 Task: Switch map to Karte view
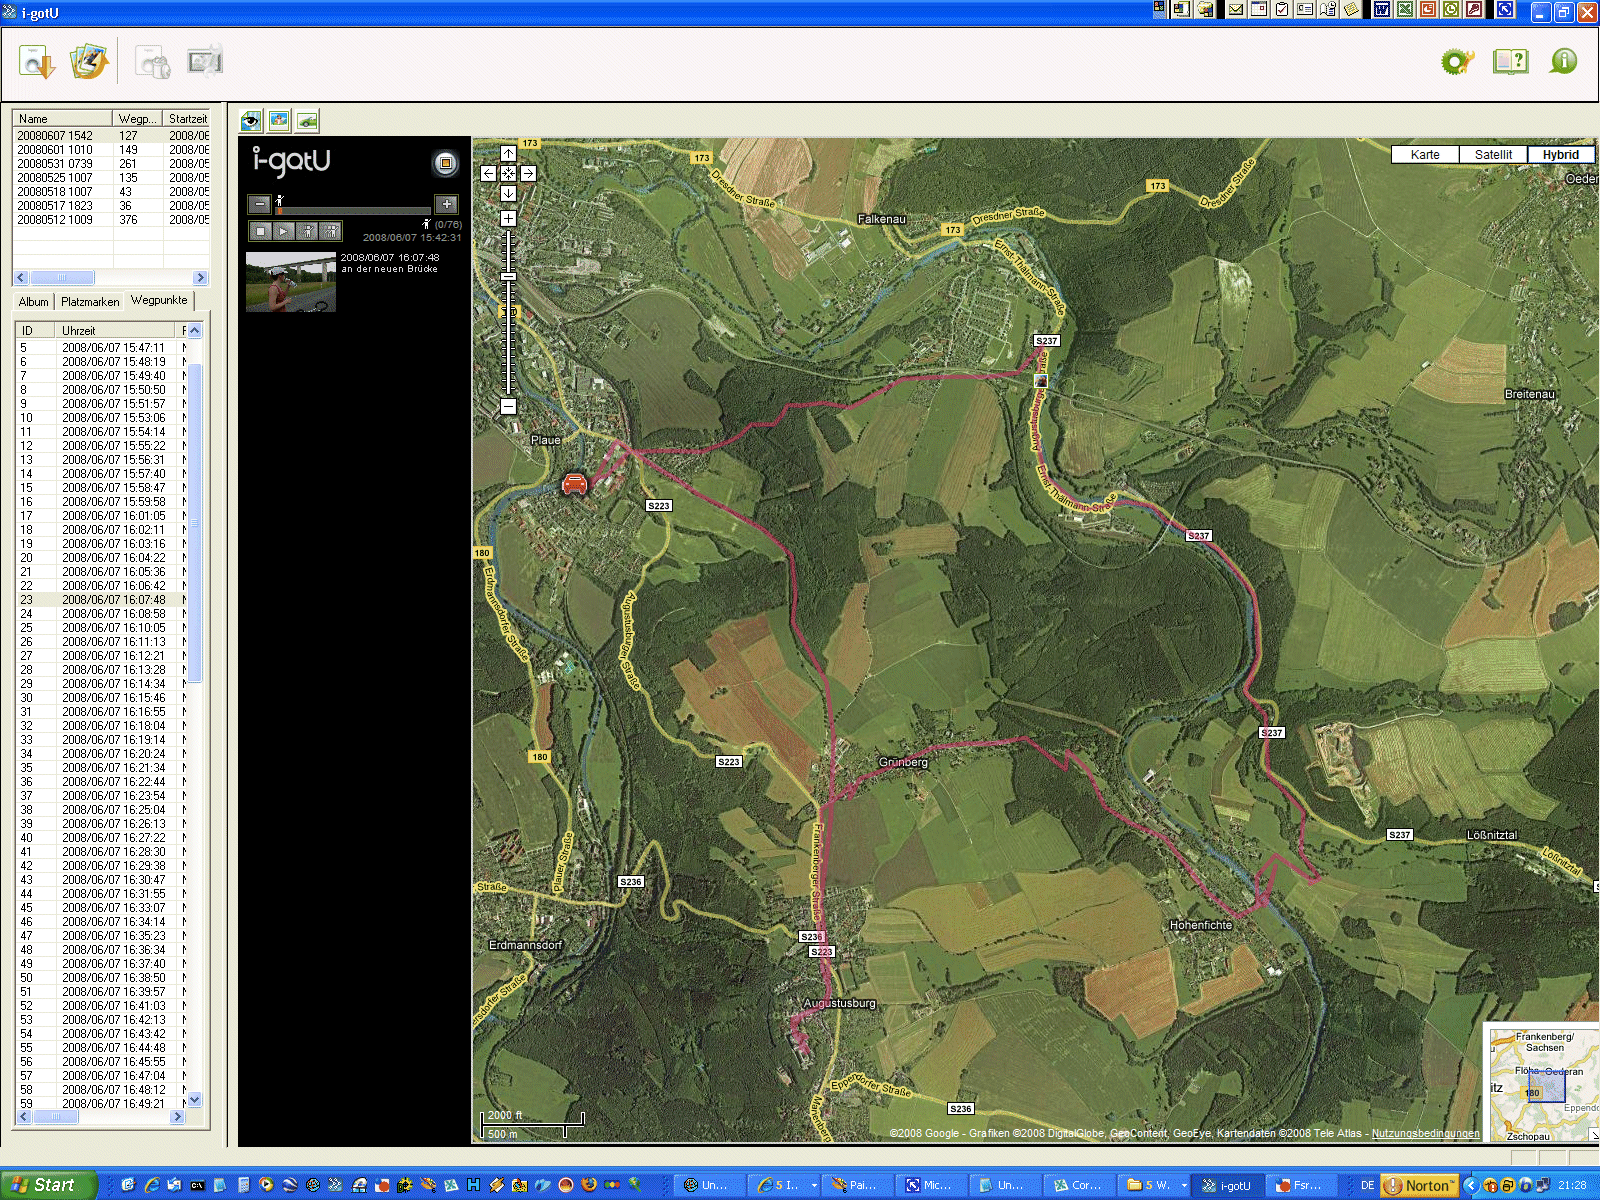tap(1425, 154)
